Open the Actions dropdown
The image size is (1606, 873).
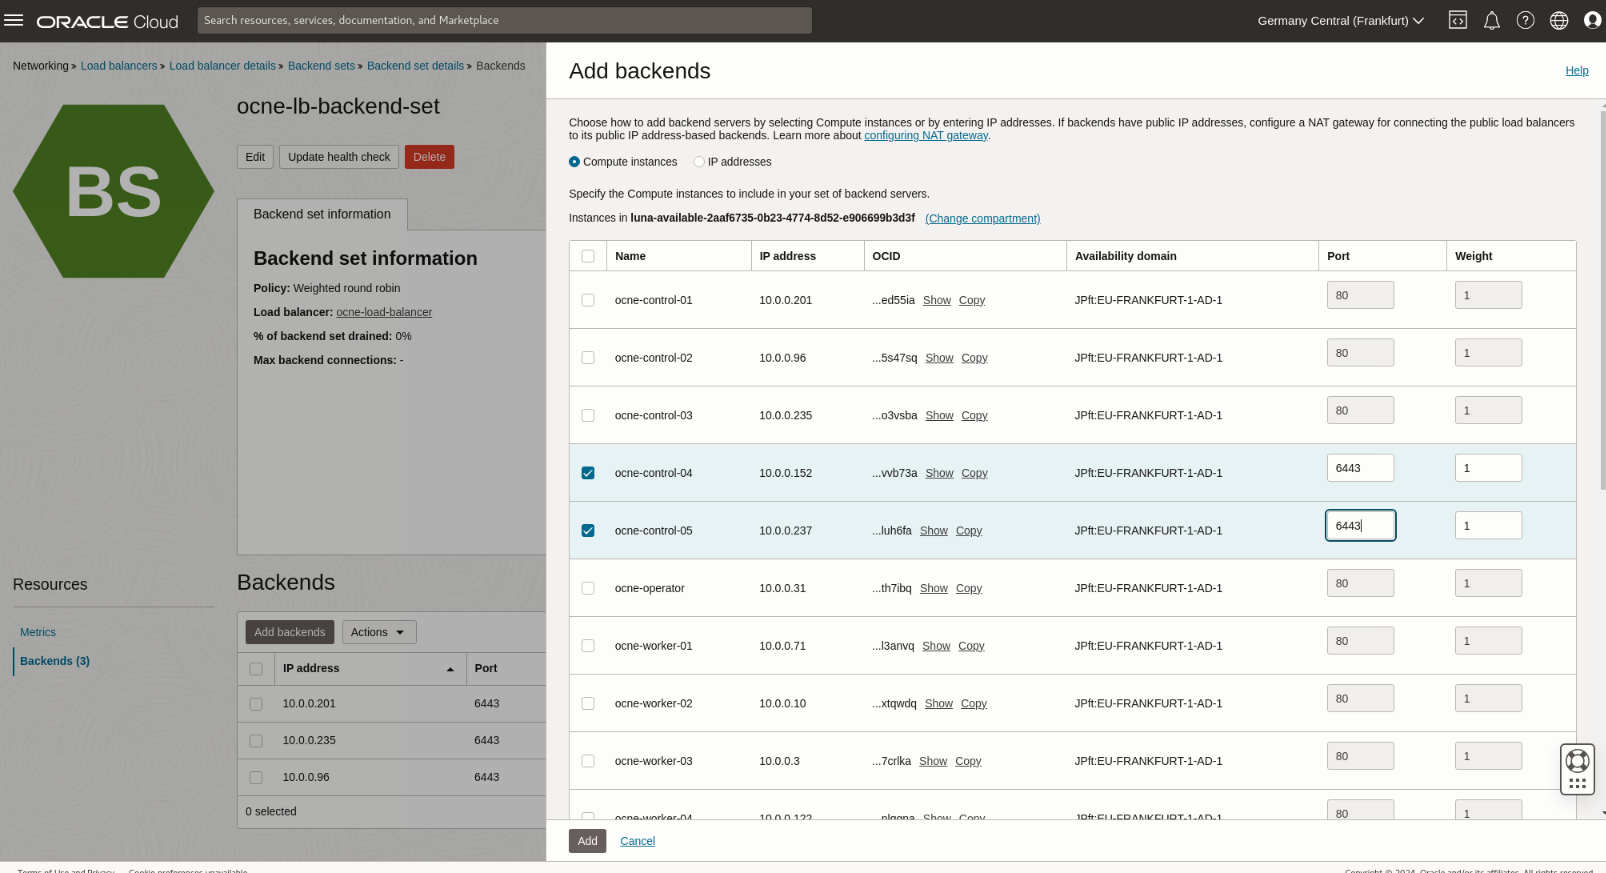(378, 632)
